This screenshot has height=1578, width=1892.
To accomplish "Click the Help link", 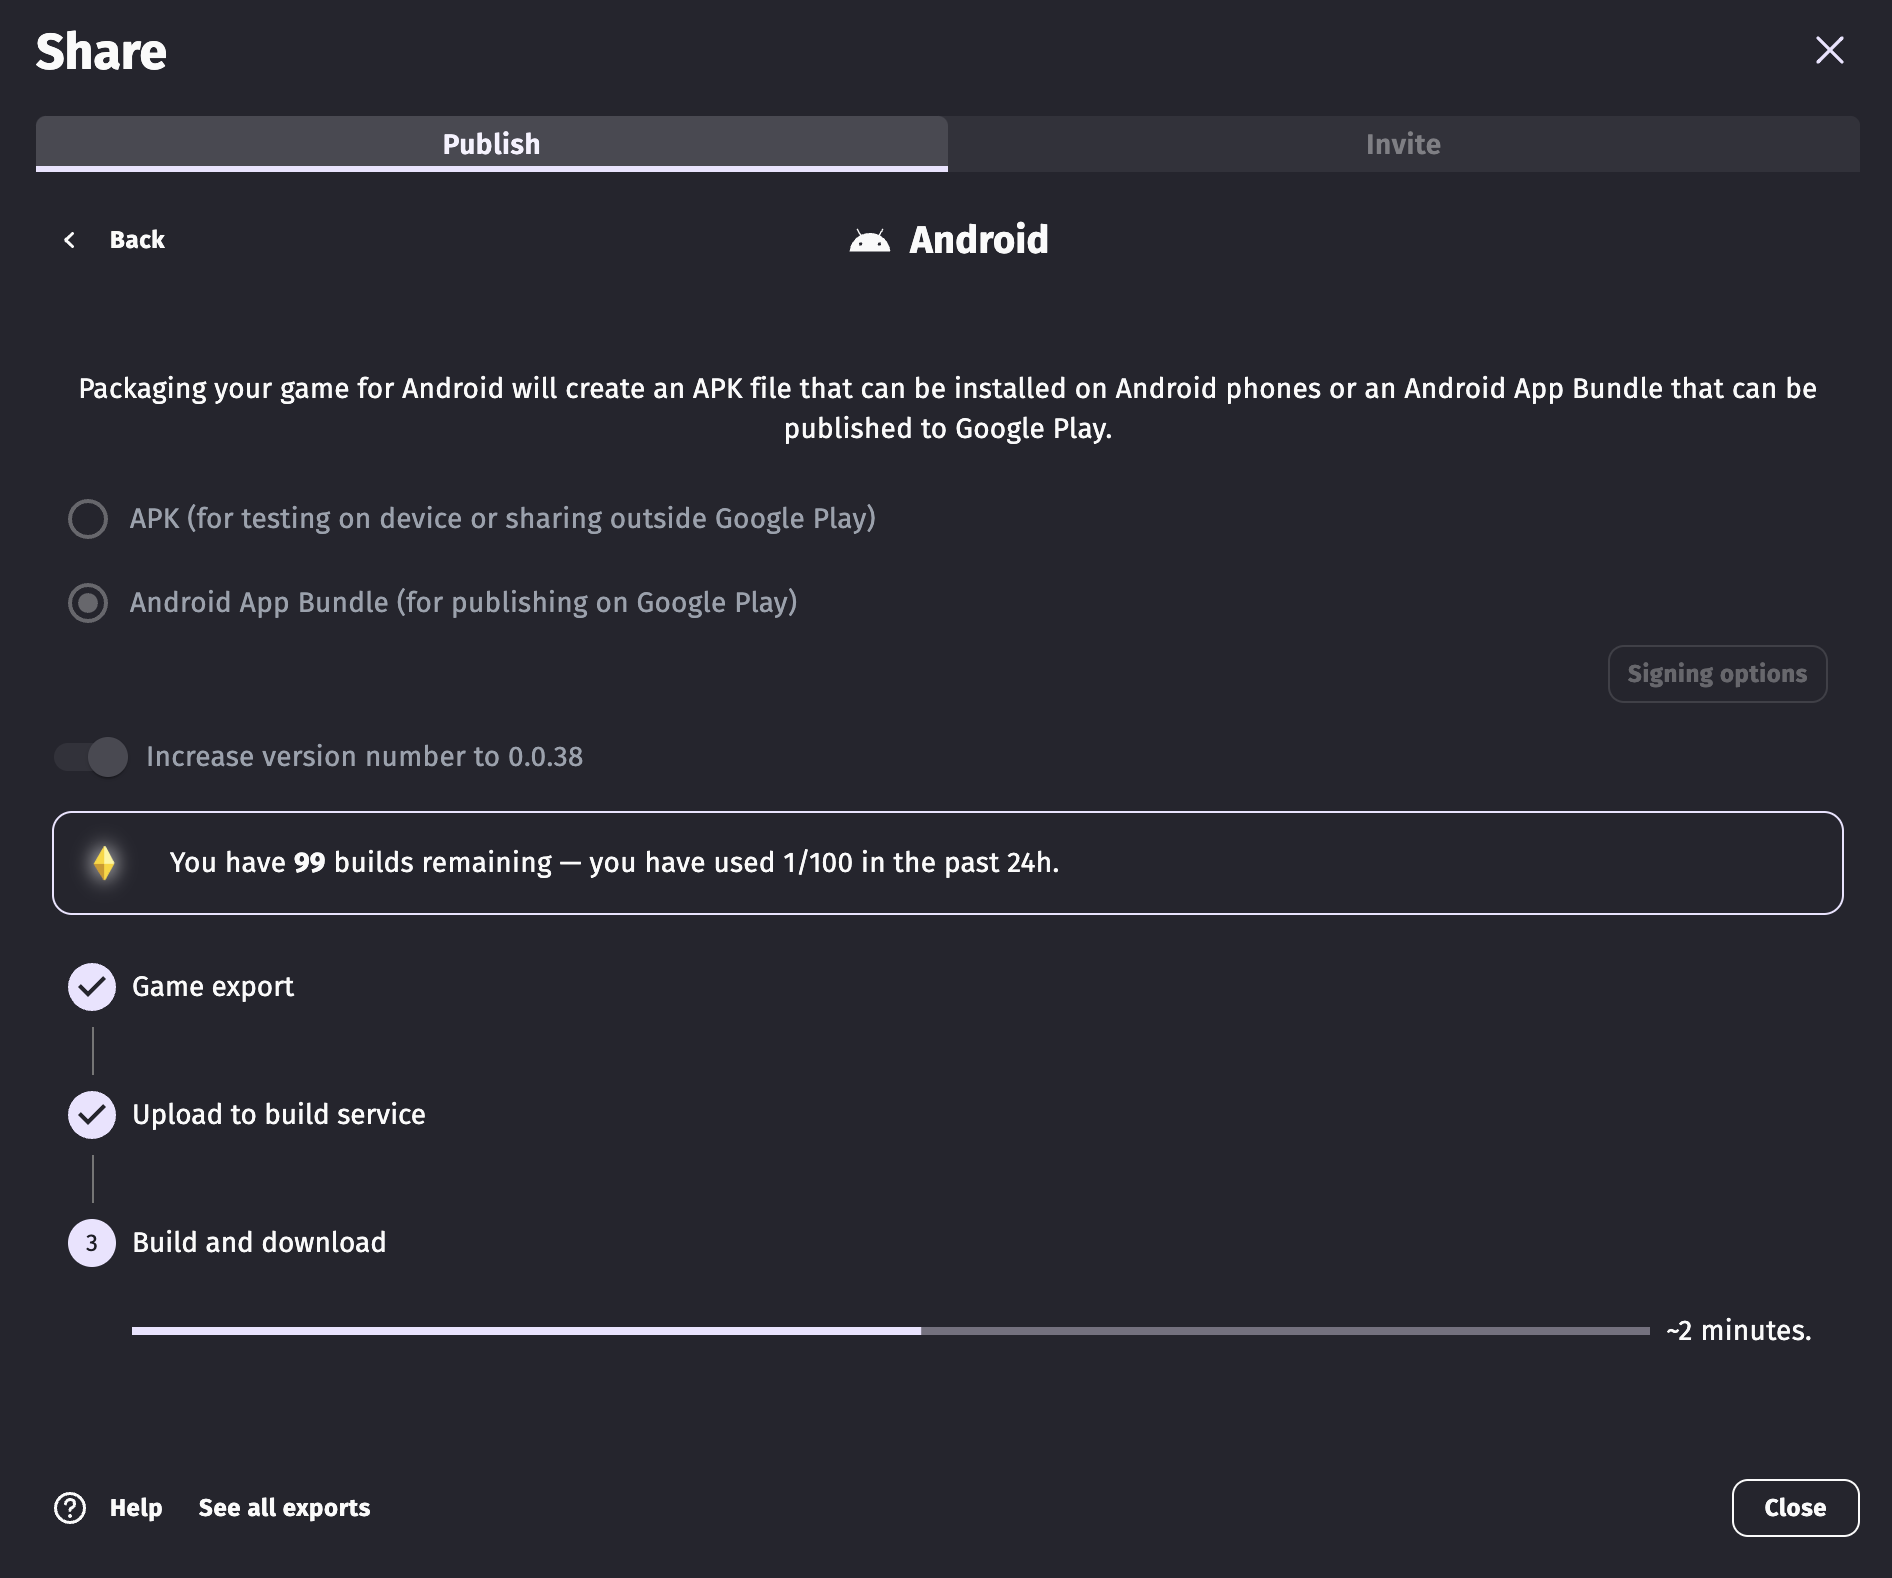I will 136,1508.
